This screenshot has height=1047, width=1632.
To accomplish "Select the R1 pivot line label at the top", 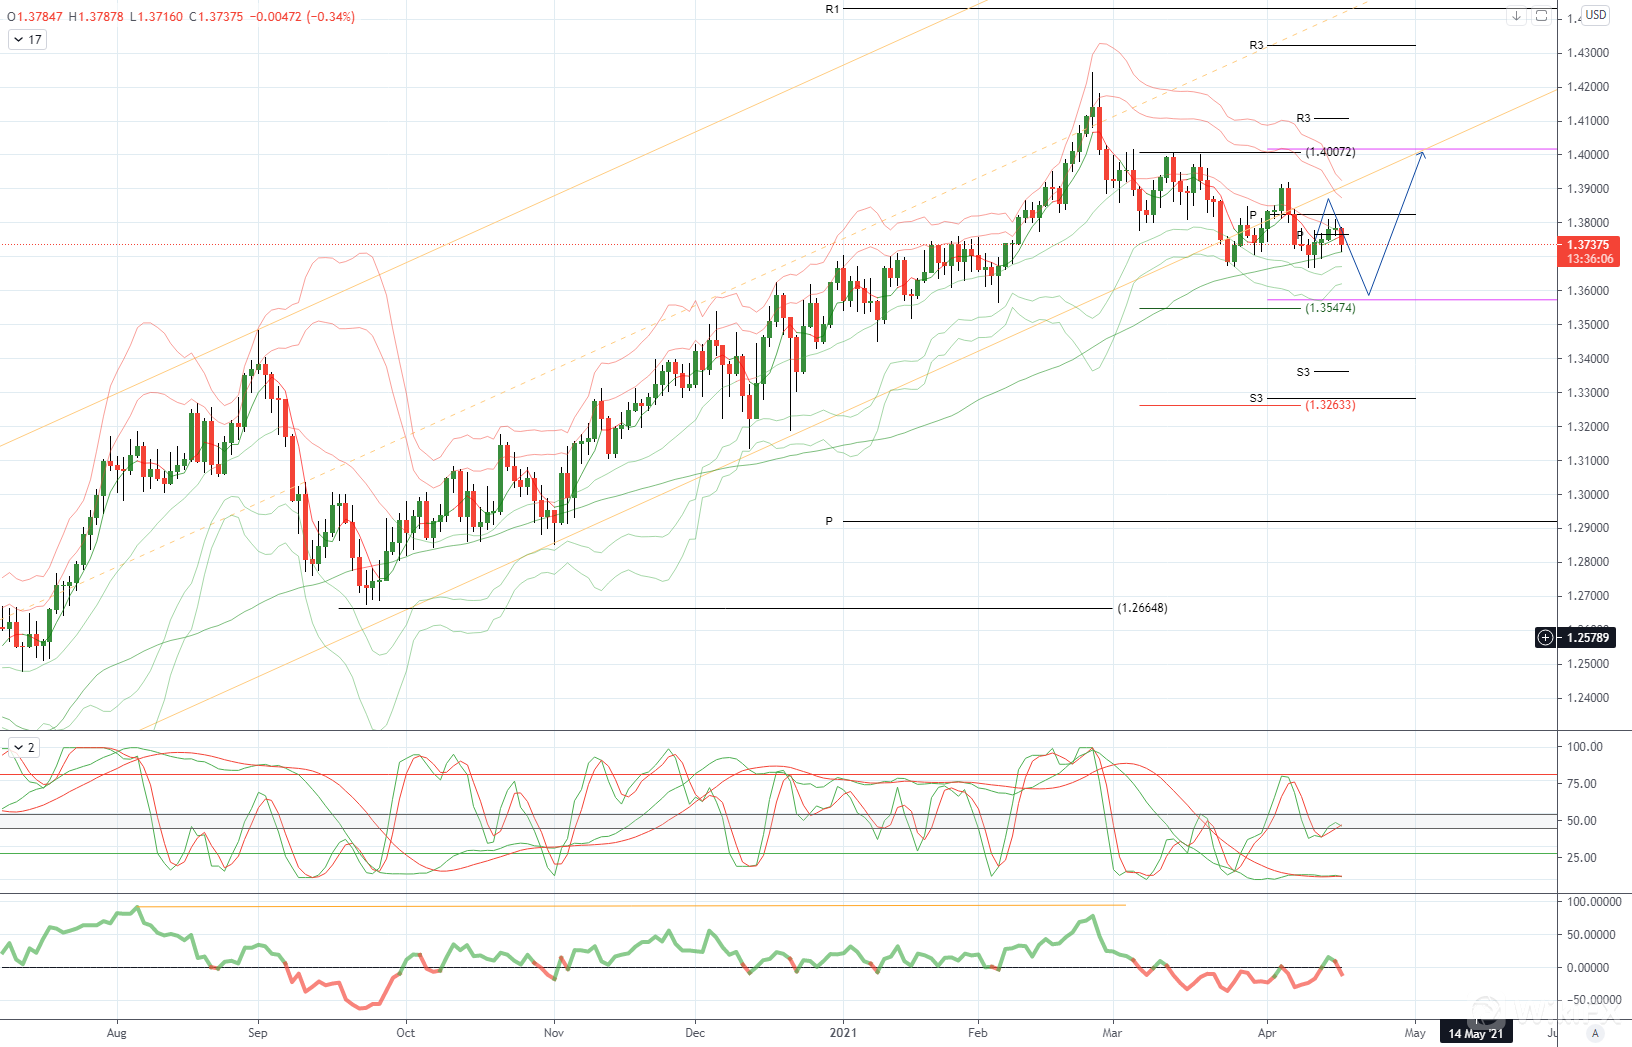I will [832, 9].
